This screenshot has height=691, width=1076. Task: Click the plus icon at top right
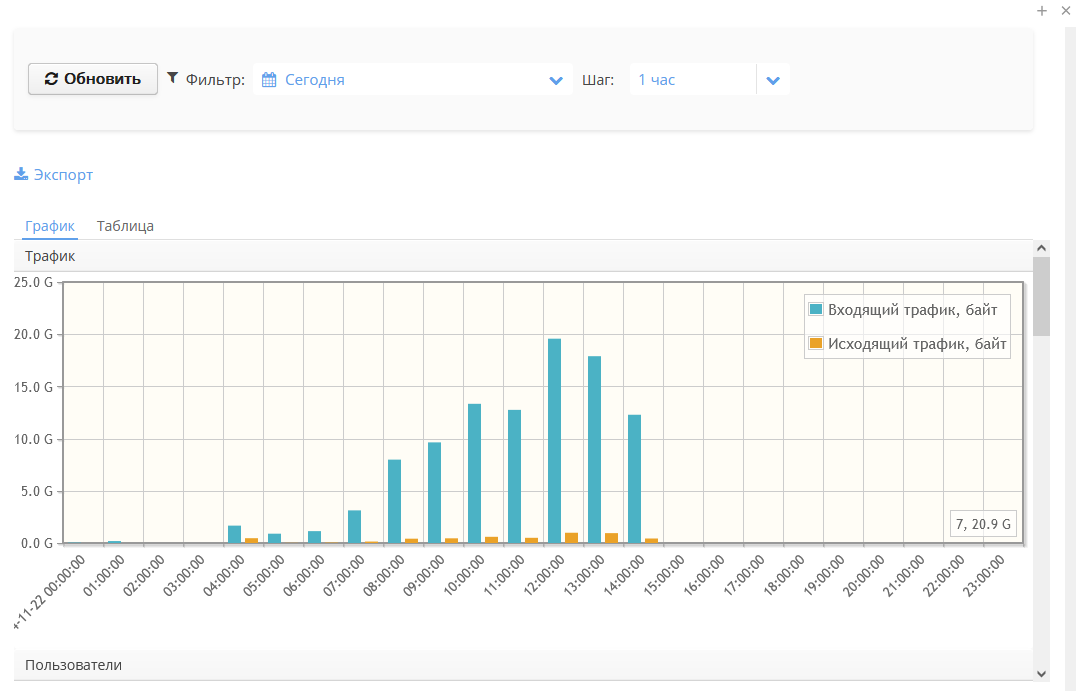1042,10
